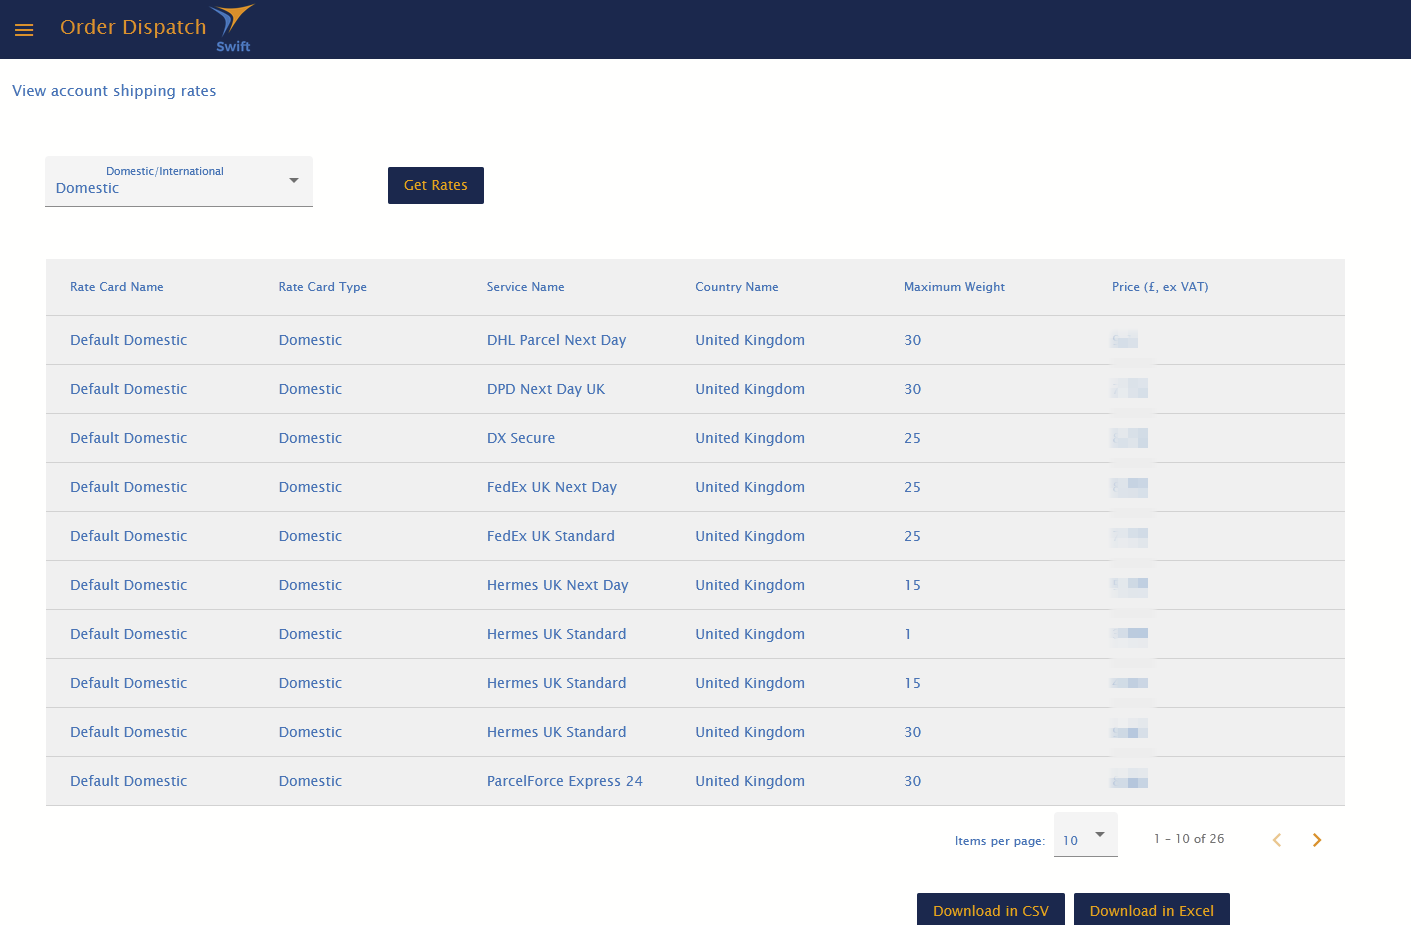The width and height of the screenshot is (1411, 925).
Task: Select the DX Secure service cell
Action: coord(521,438)
